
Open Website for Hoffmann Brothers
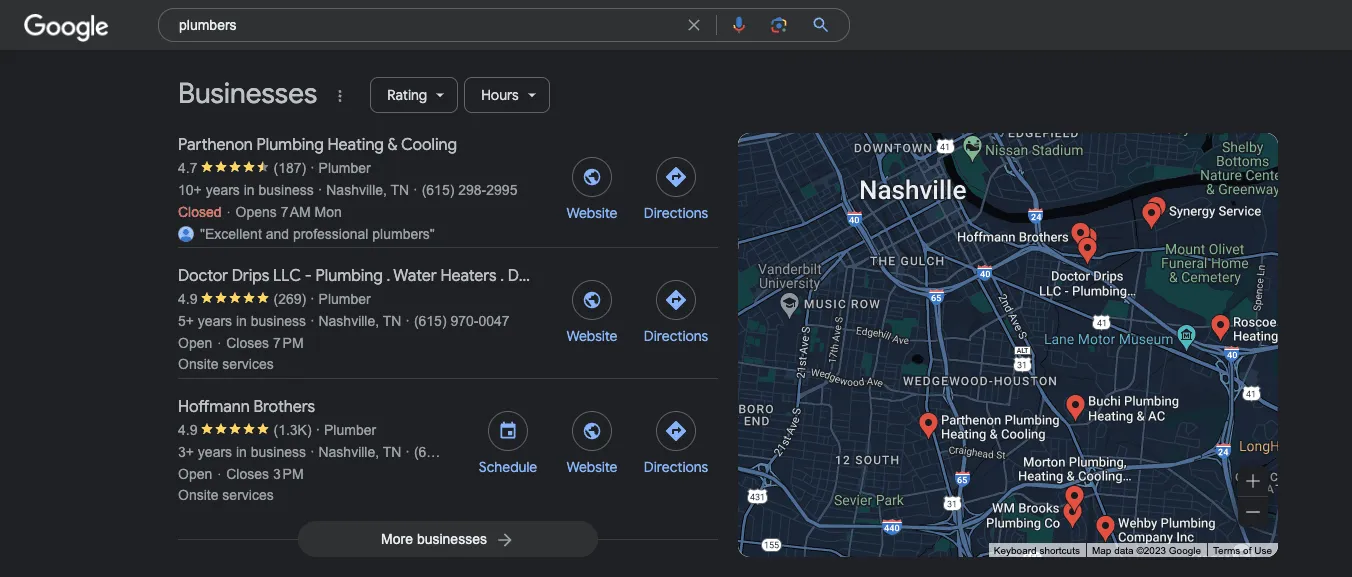pyautogui.click(x=591, y=430)
